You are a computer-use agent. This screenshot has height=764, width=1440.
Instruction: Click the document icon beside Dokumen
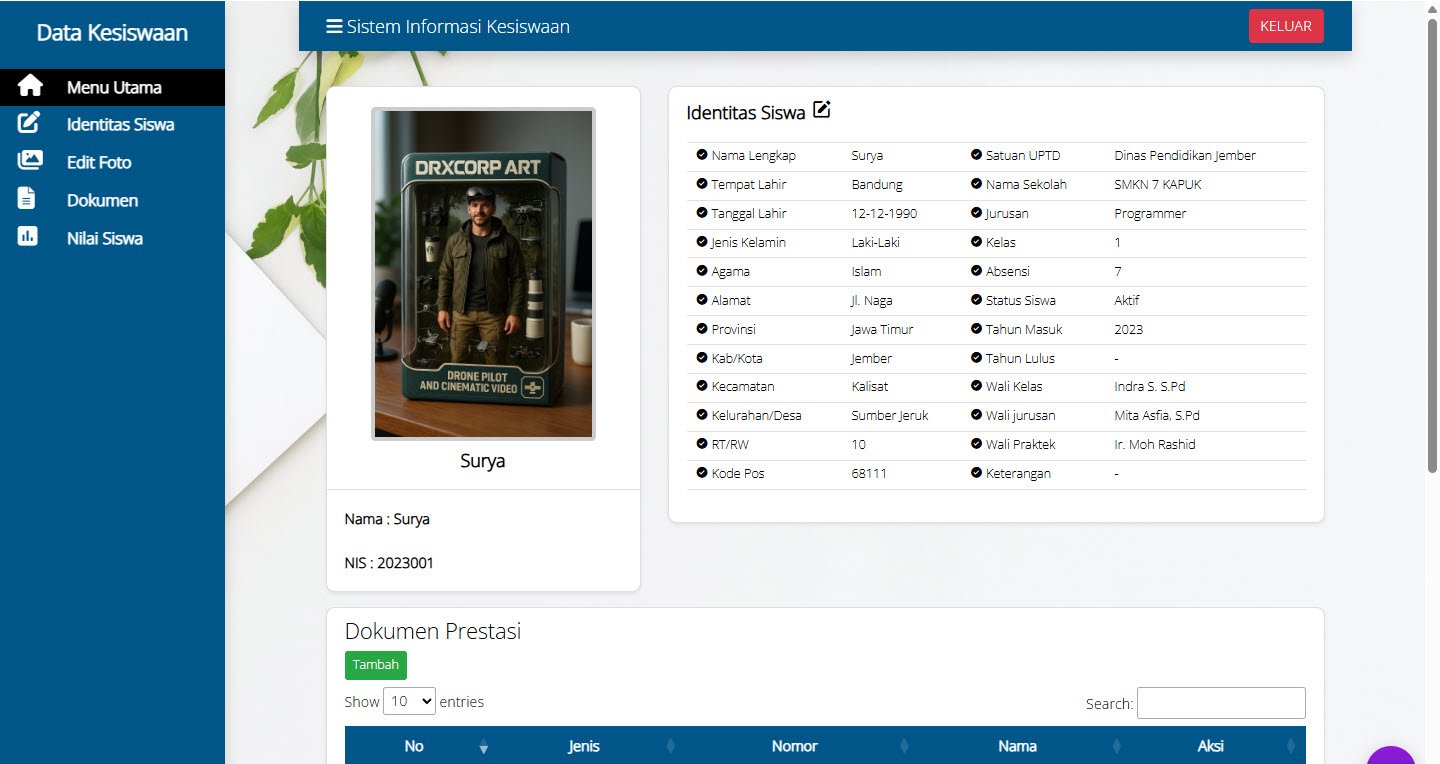(27, 198)
